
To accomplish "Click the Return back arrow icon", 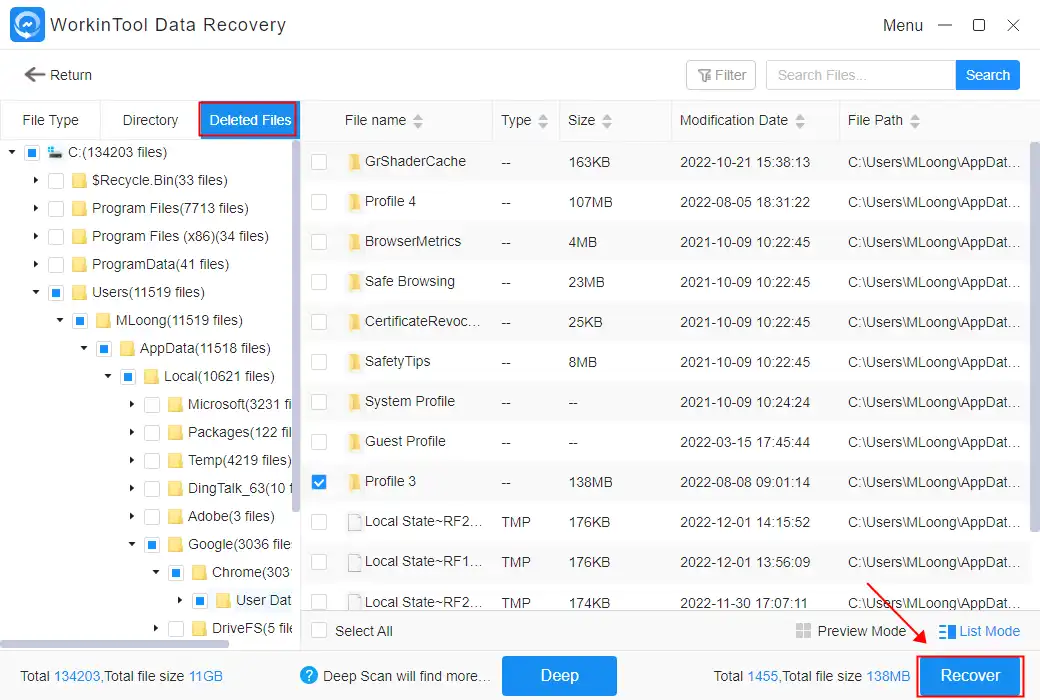I will click(x=34, y=74).
